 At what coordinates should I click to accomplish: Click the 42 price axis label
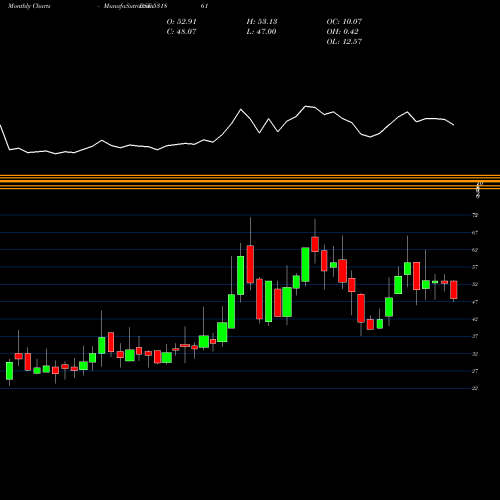(475, 319)
